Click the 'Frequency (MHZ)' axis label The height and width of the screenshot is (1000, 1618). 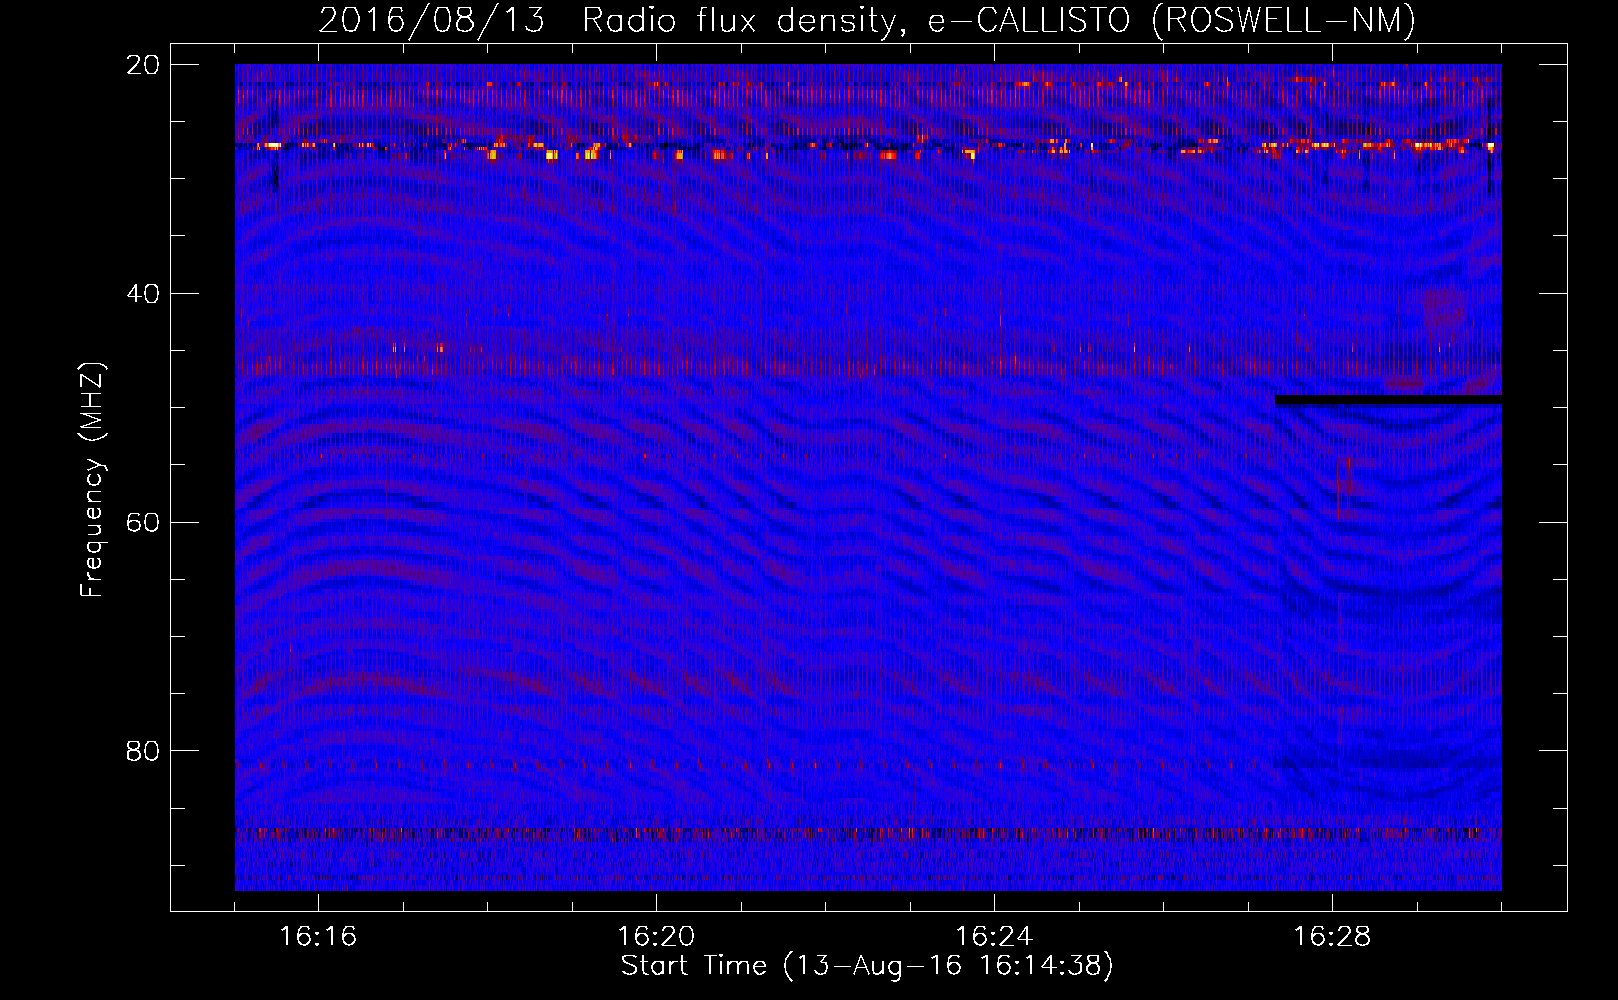click(x=92, y=480)
